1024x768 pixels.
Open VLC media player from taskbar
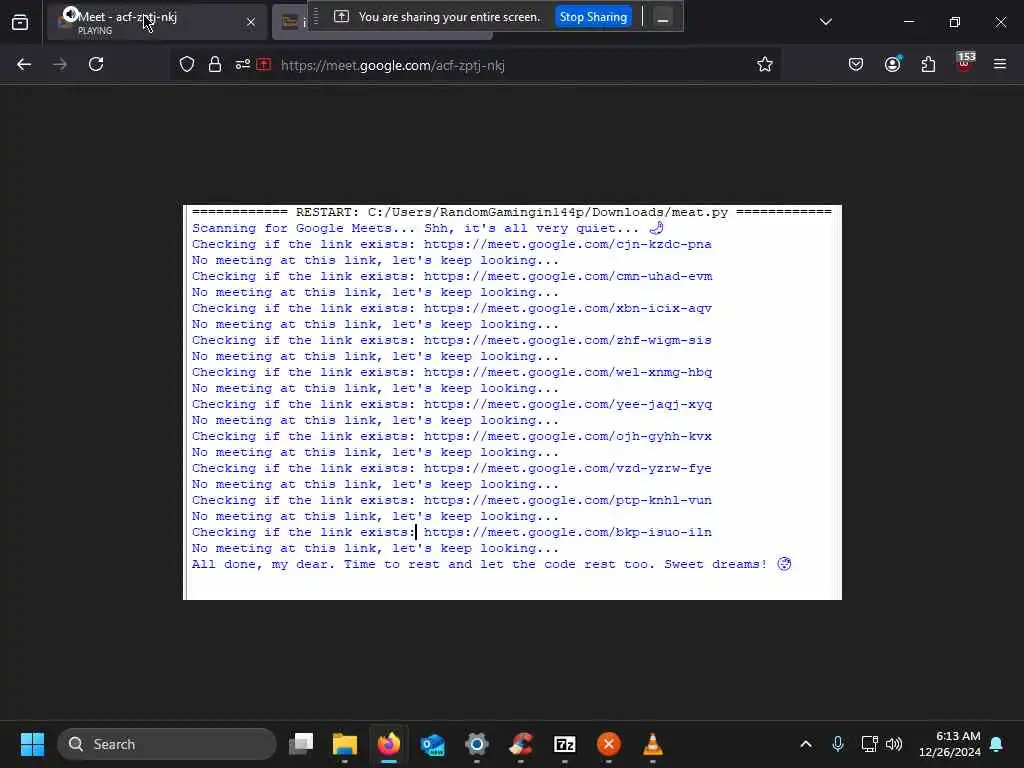click(652, 744)
